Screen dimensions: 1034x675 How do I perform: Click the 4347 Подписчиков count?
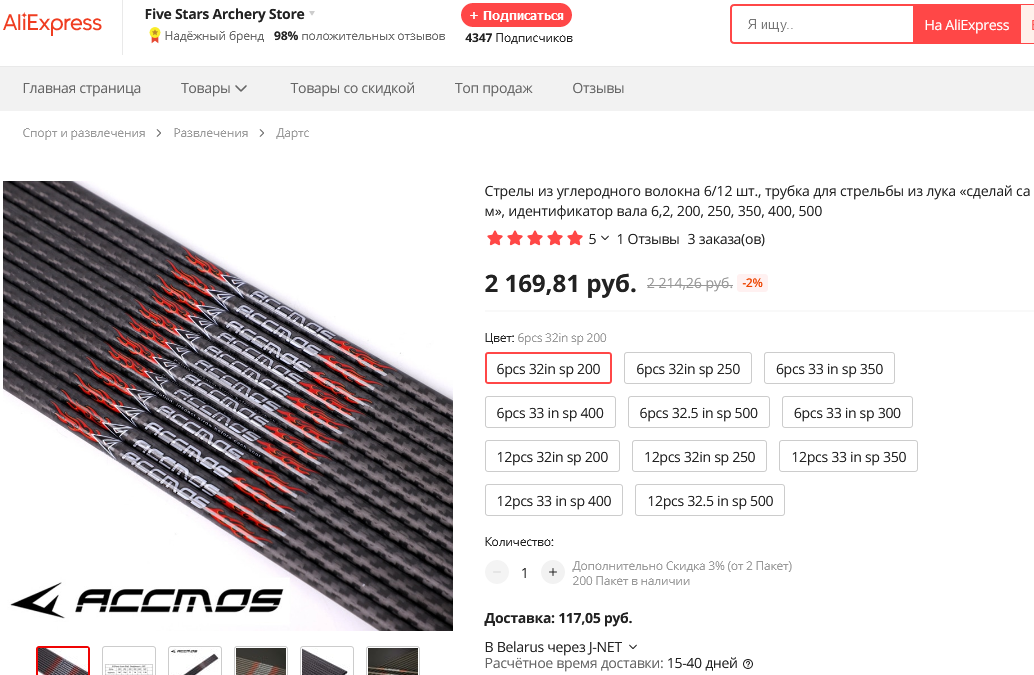click(519, 38)
